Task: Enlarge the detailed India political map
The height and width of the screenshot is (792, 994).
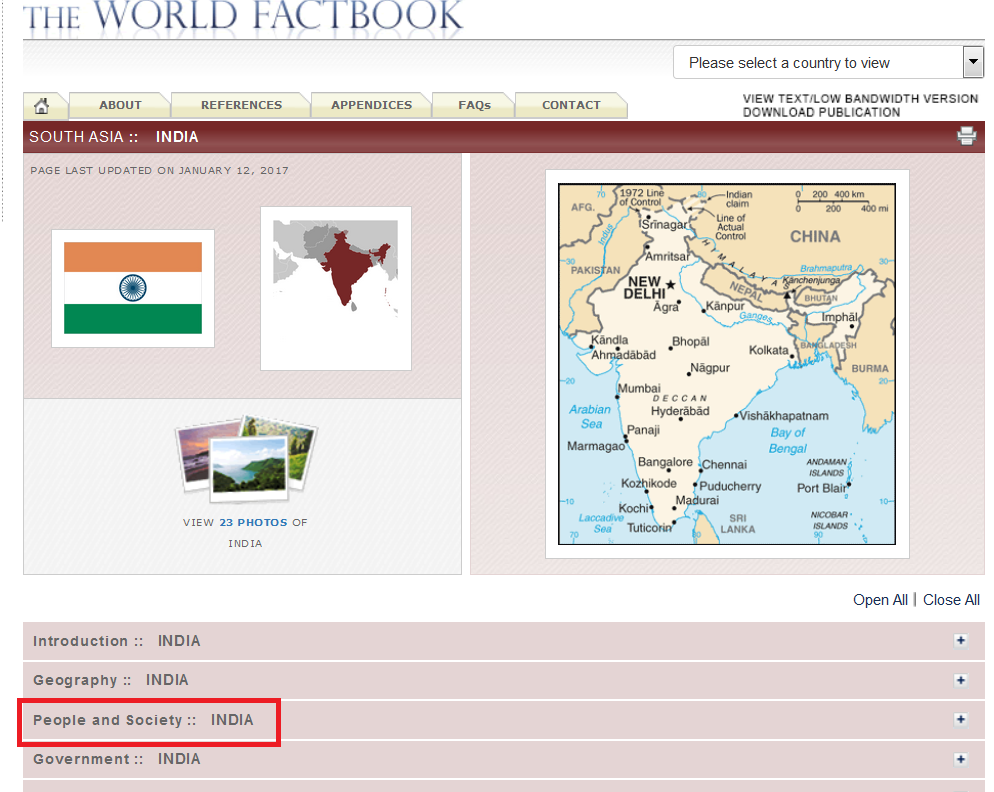Action: pos(727,364)
